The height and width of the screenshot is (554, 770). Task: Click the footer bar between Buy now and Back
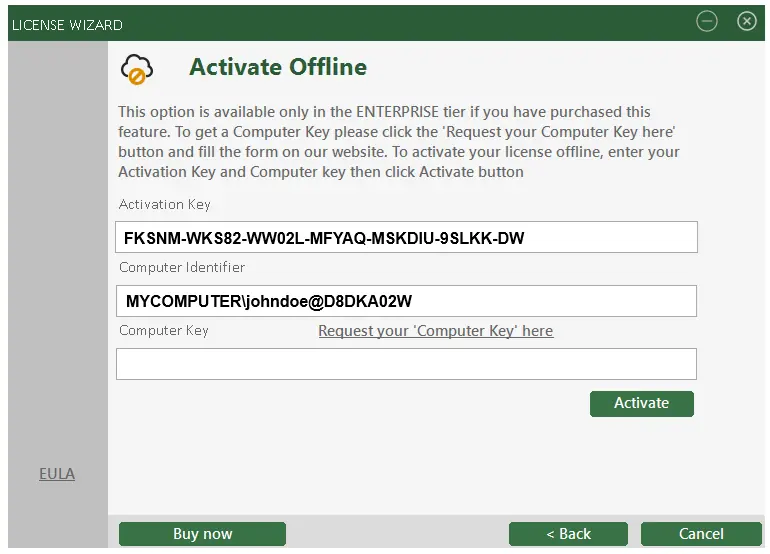pos(397,534)
